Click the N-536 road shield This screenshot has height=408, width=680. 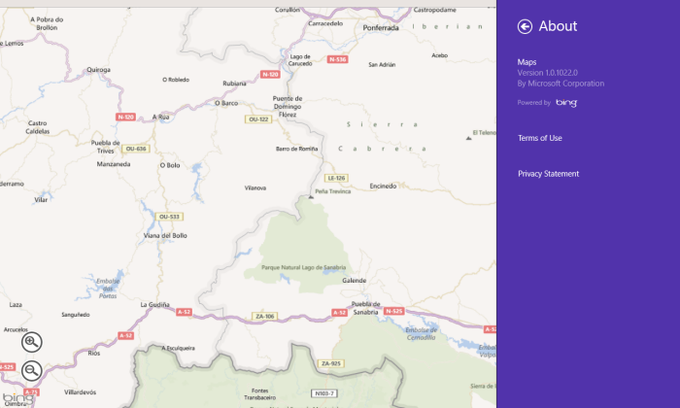coord(337,59)
